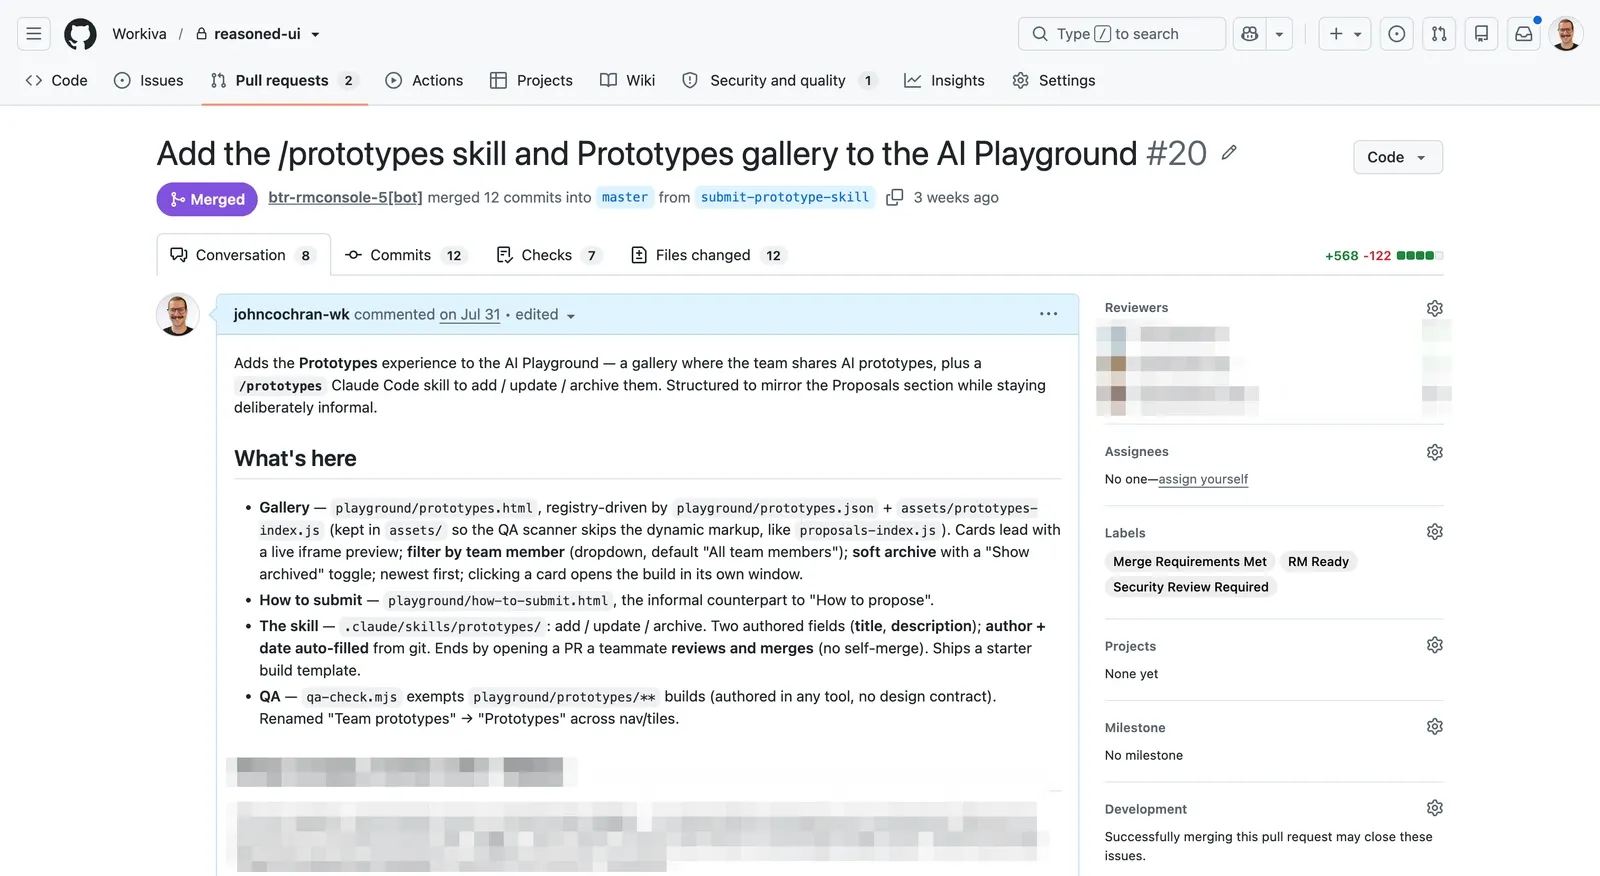
Task: Select the Checks tab
Action: pyautogui.click(x=550, y=255)
